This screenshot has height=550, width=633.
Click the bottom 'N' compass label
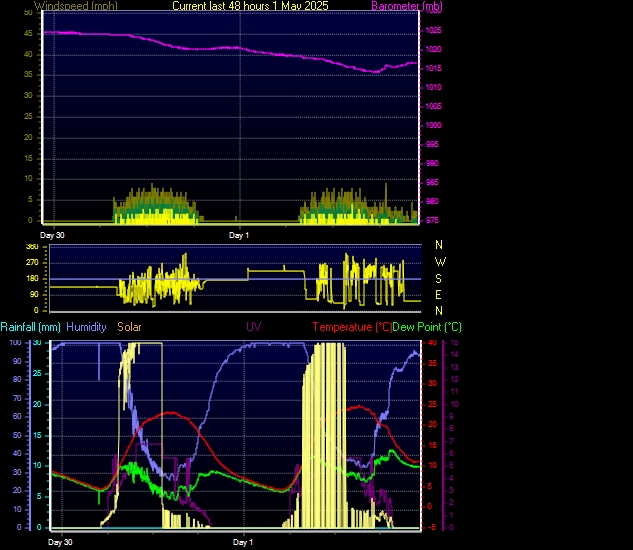(x=439, y=311)
